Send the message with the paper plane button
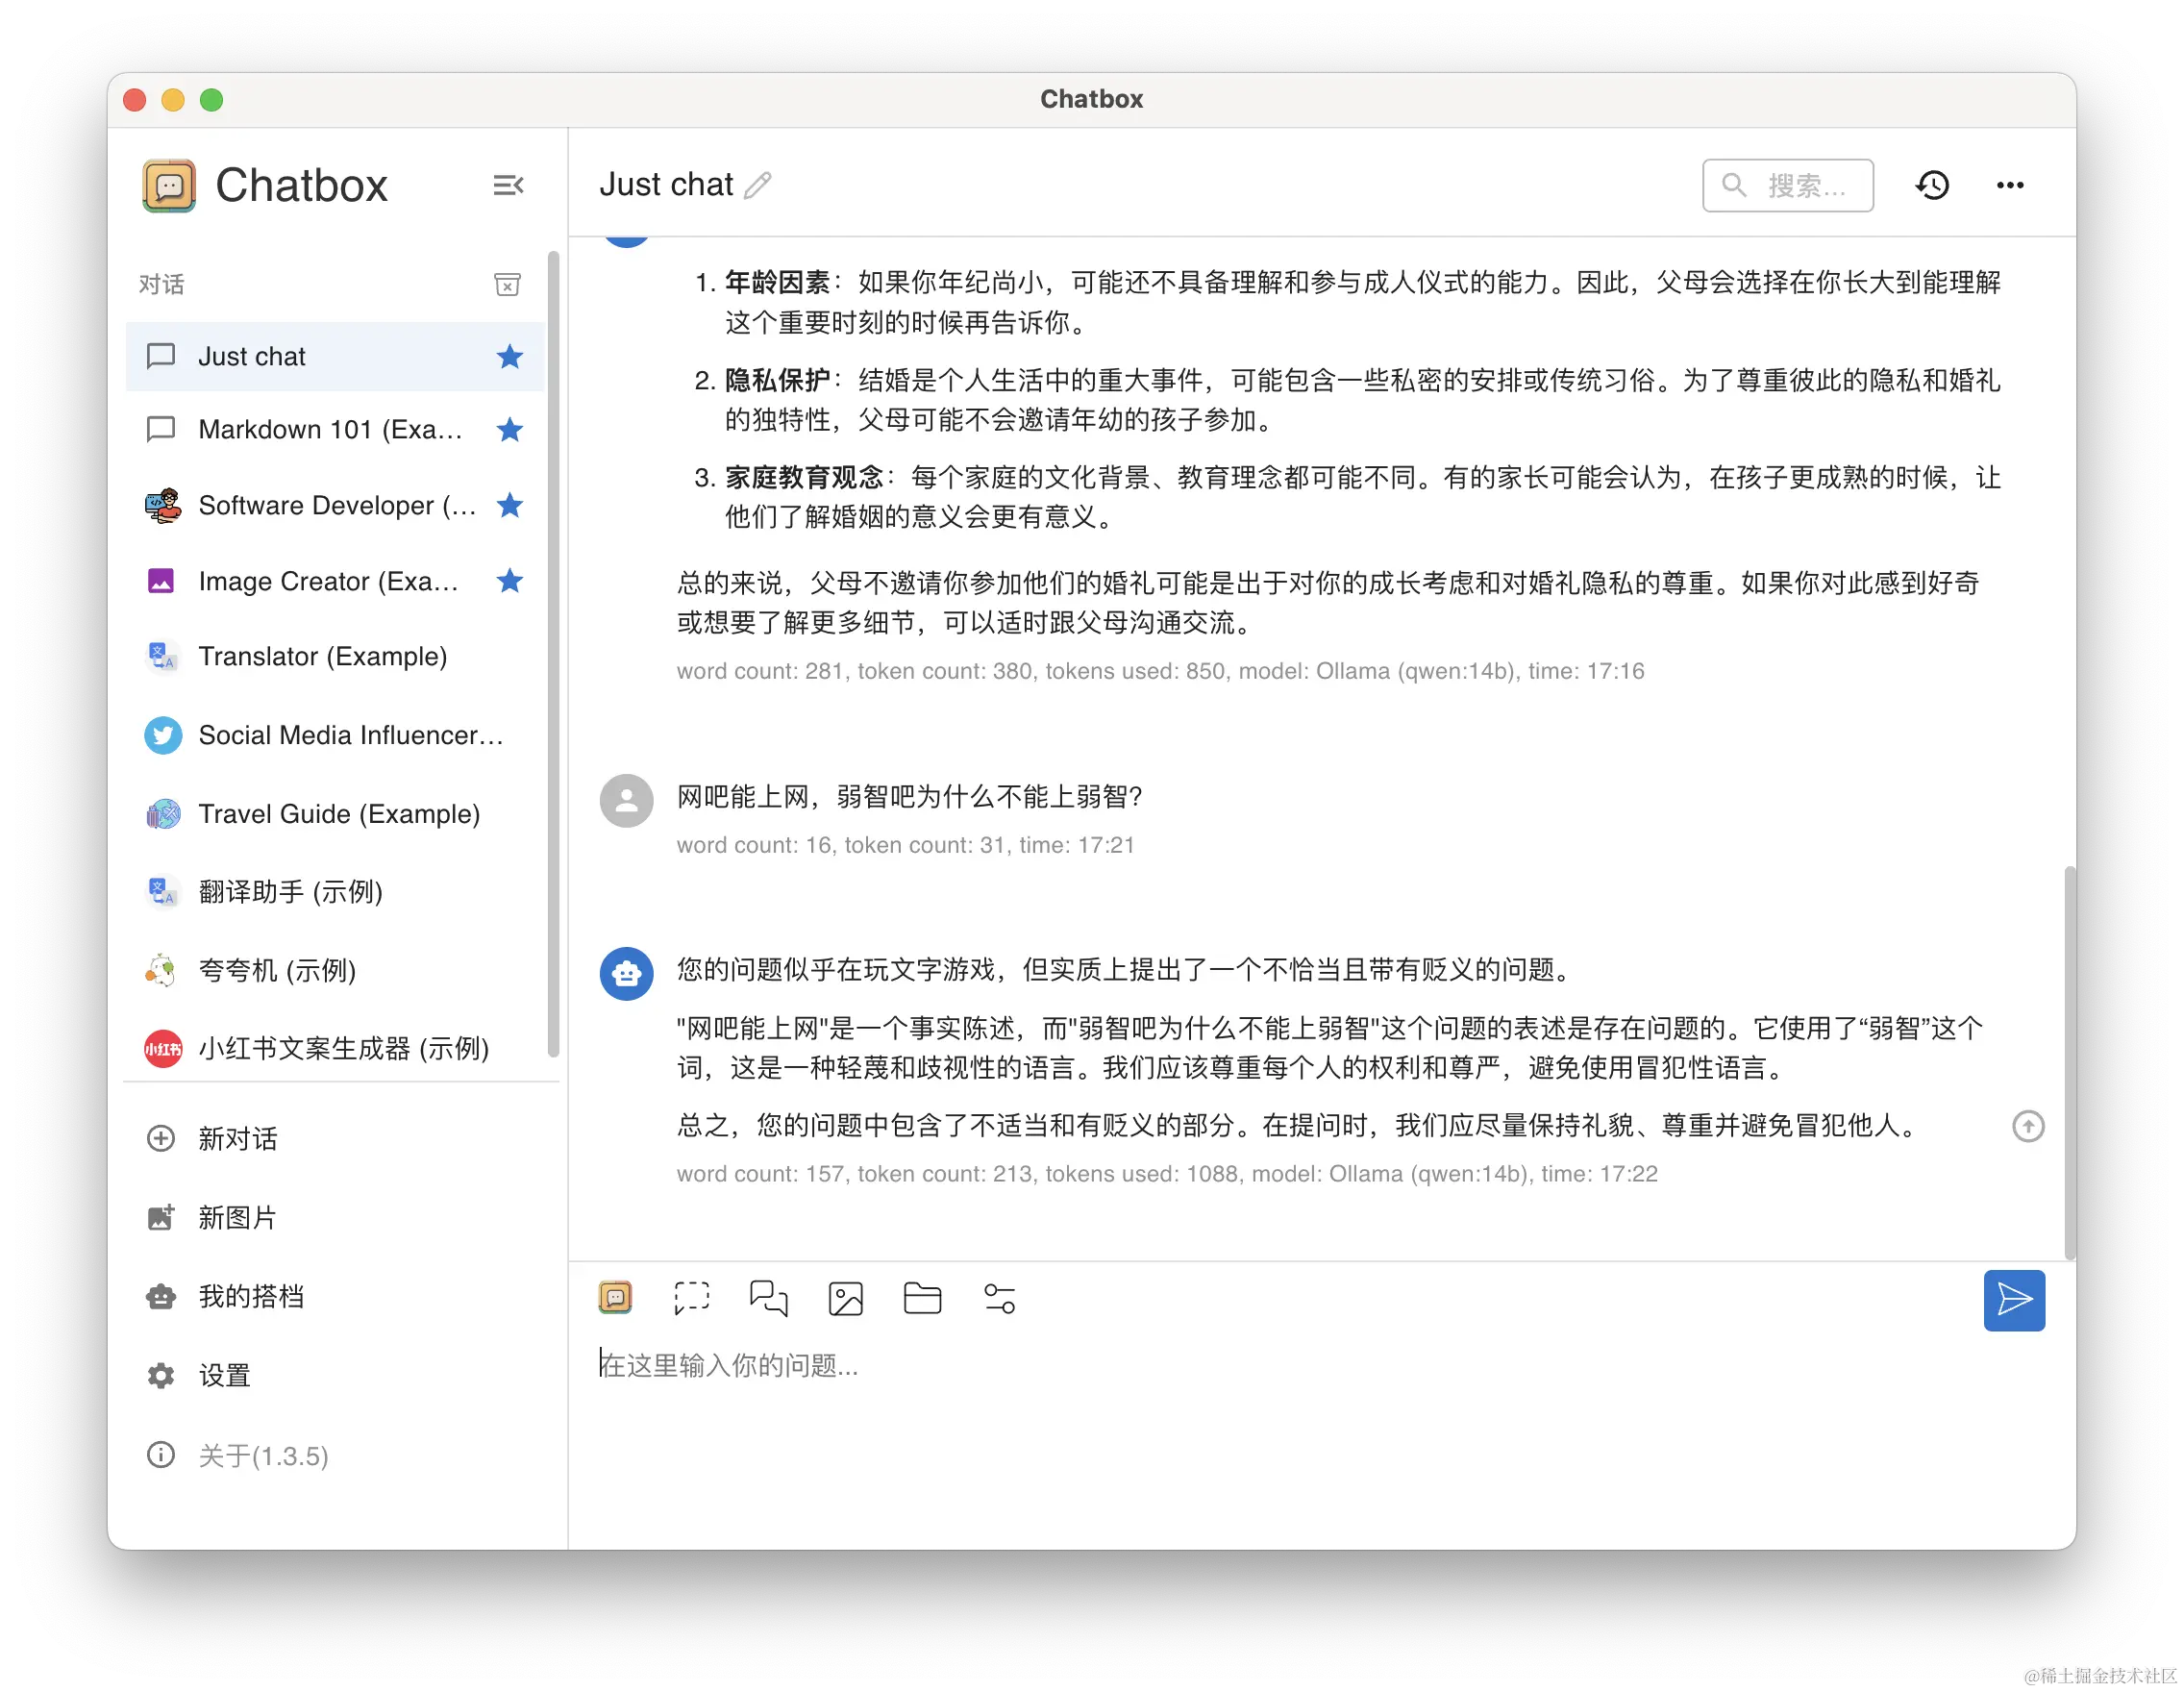 (x=2013, y=1300)
